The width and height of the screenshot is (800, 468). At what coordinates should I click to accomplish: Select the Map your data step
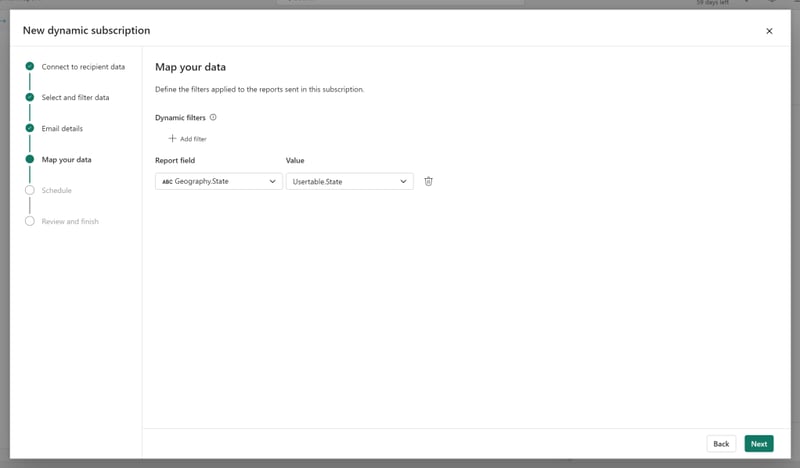[x=66, y=160]
